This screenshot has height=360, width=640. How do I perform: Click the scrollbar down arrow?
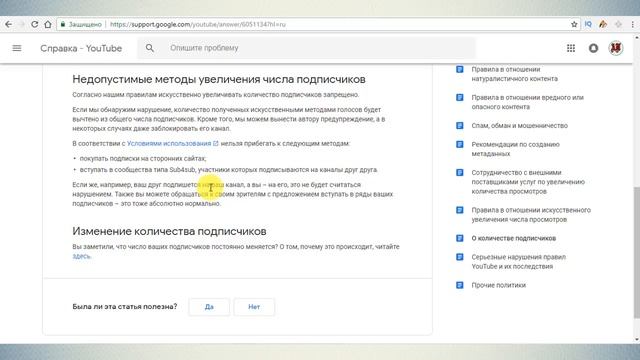point(637,339)
